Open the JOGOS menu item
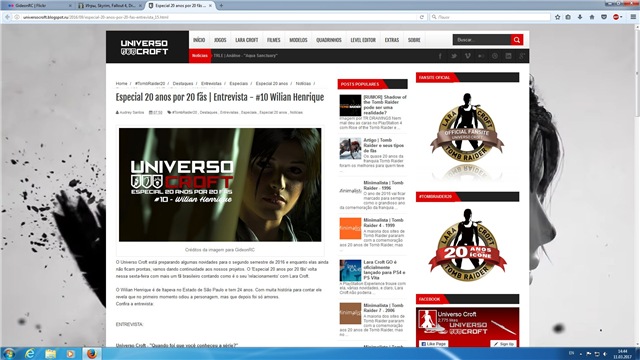The image size is (640, 360). [x=220, y=40]
